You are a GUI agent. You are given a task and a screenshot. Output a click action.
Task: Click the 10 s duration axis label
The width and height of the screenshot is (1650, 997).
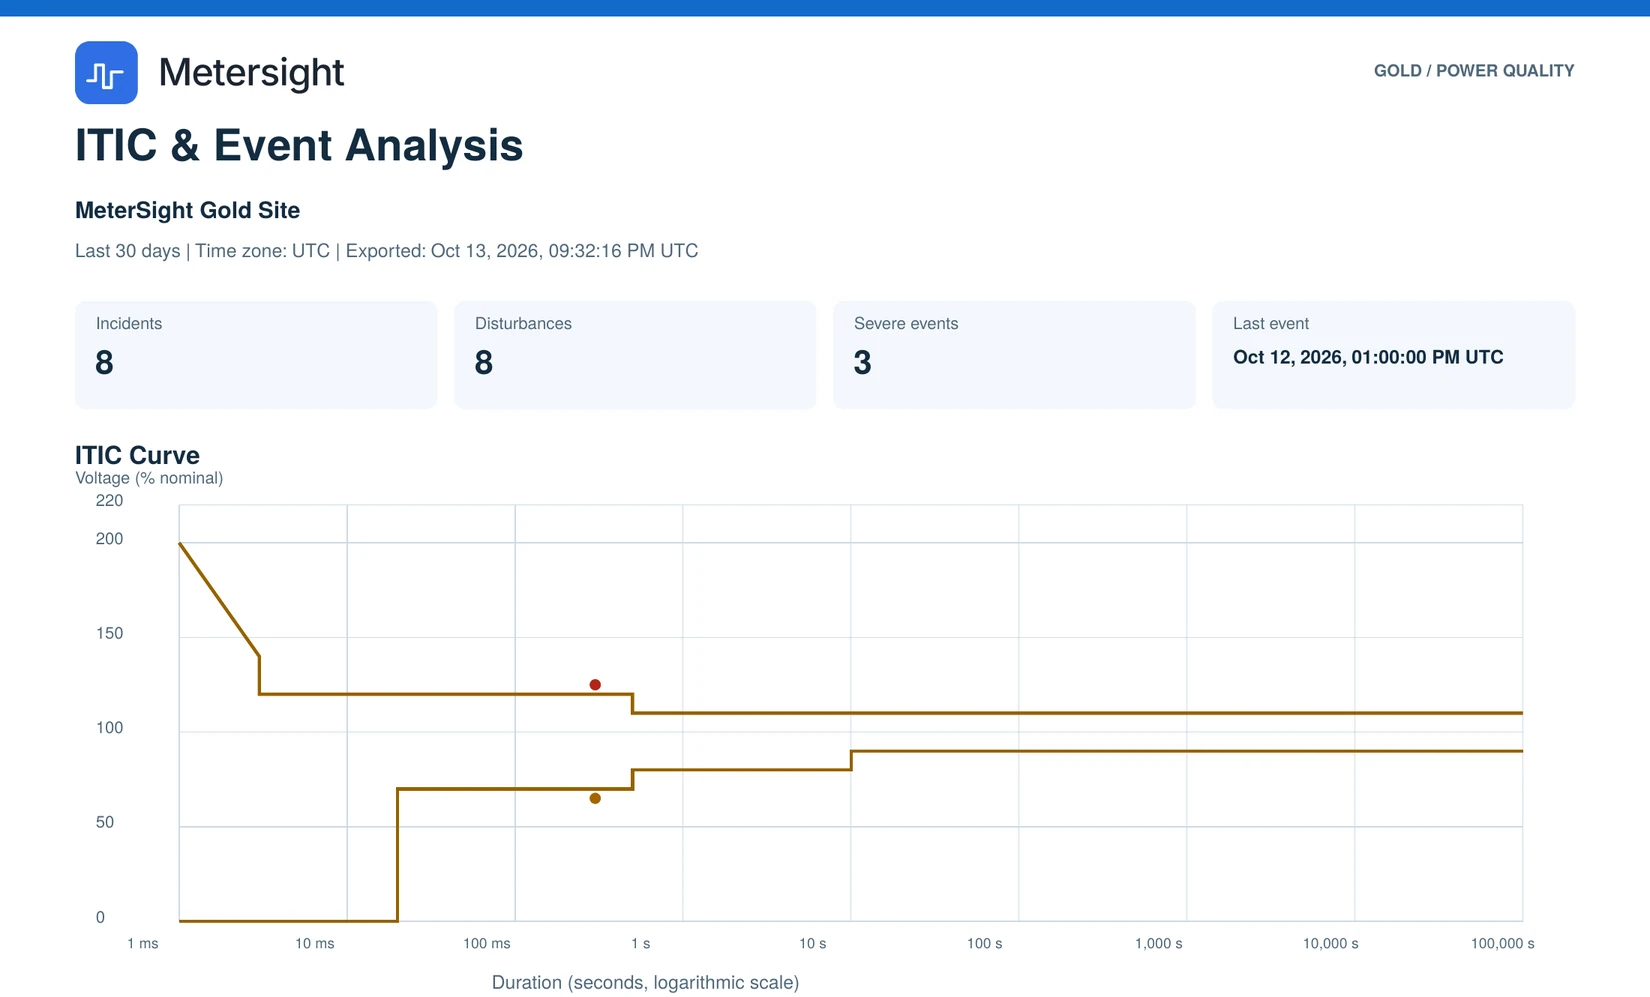[x=813, y=944]
